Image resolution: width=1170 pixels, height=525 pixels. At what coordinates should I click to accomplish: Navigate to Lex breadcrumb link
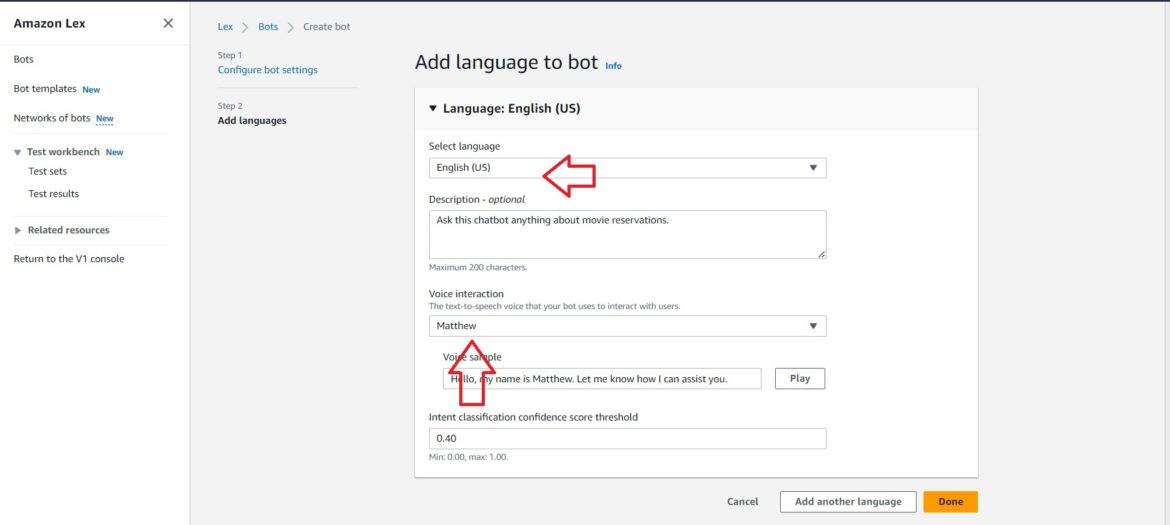pos(225,27)
